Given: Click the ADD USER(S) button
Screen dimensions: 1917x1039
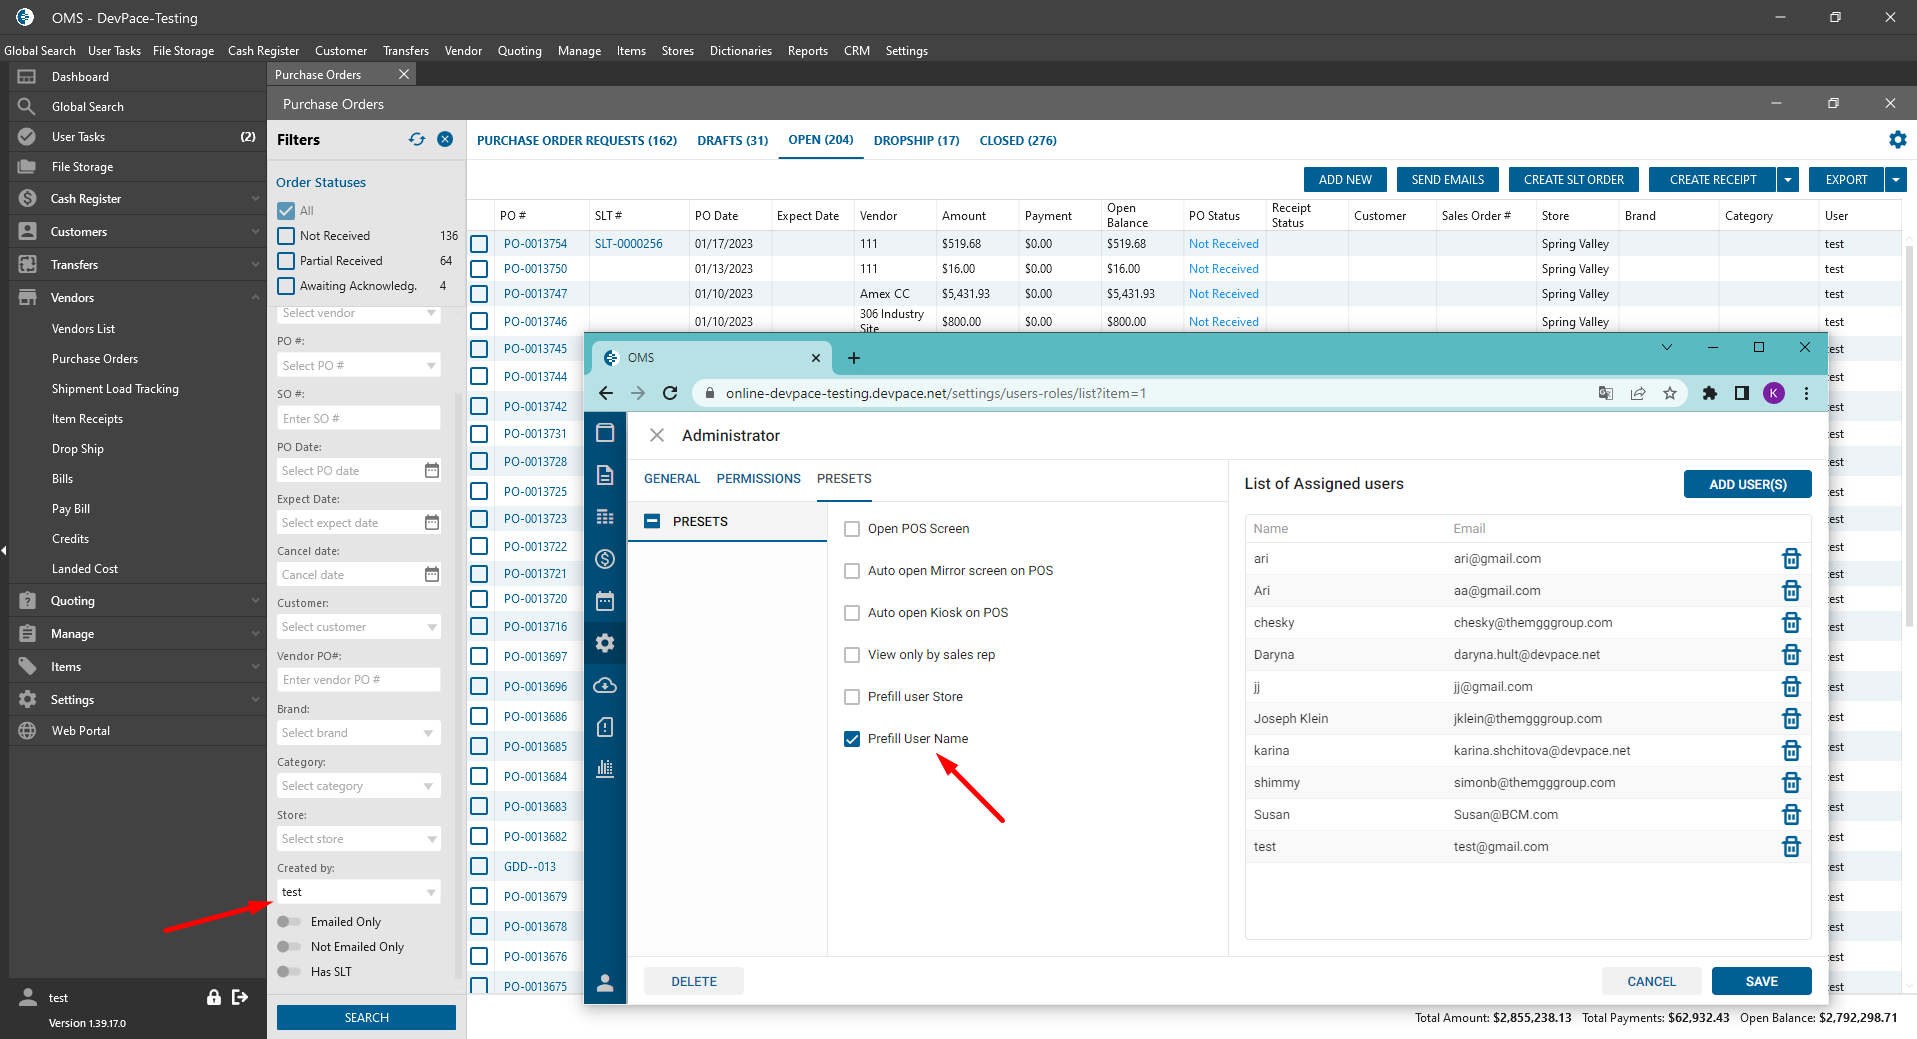Looking at the screenshot, I should tap(1747, 484).
